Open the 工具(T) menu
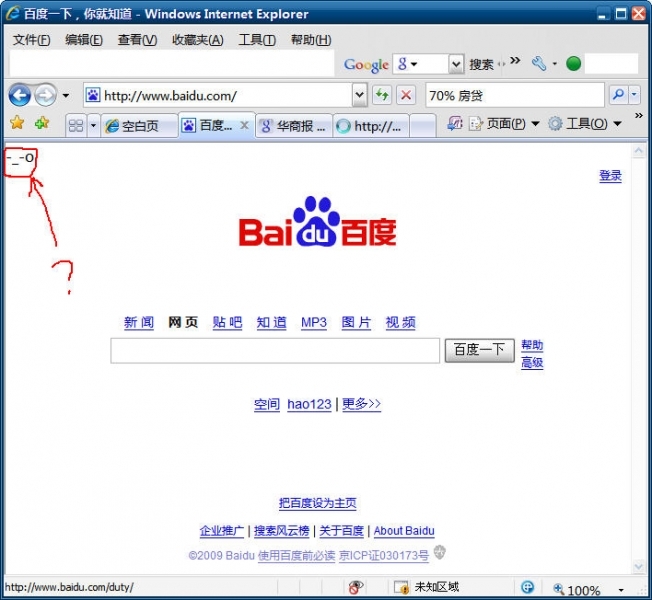Viewport: 652px width, 600px height. coord(257,40)
